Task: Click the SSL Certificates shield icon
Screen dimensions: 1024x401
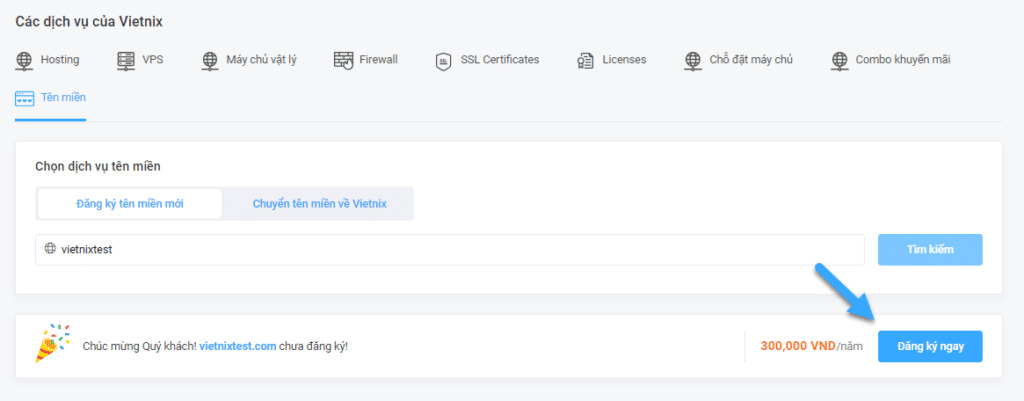Action: (443, 61)
